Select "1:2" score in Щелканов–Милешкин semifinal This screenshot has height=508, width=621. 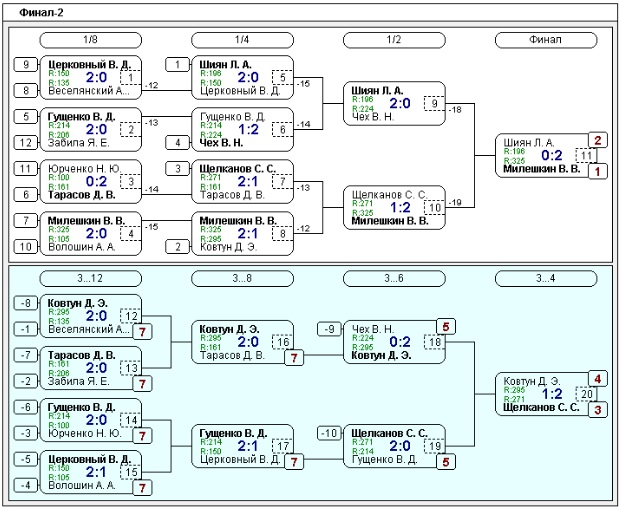[x=400, y=207]
